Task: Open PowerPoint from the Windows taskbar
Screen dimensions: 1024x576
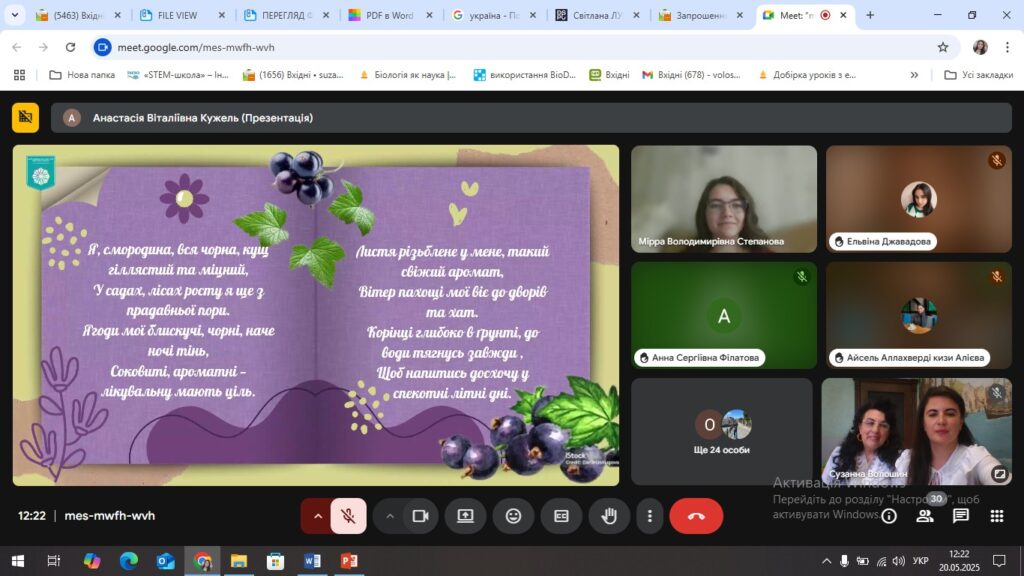Action: pos(349,561)
